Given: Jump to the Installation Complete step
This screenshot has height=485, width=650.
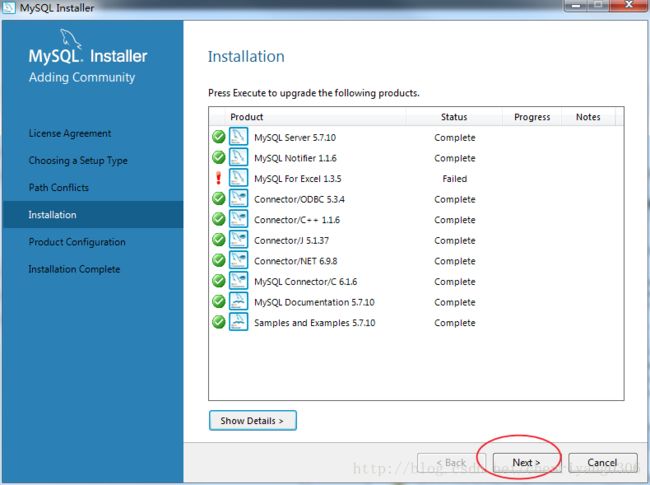Looking at the screenshot, I should coord(74,269).
